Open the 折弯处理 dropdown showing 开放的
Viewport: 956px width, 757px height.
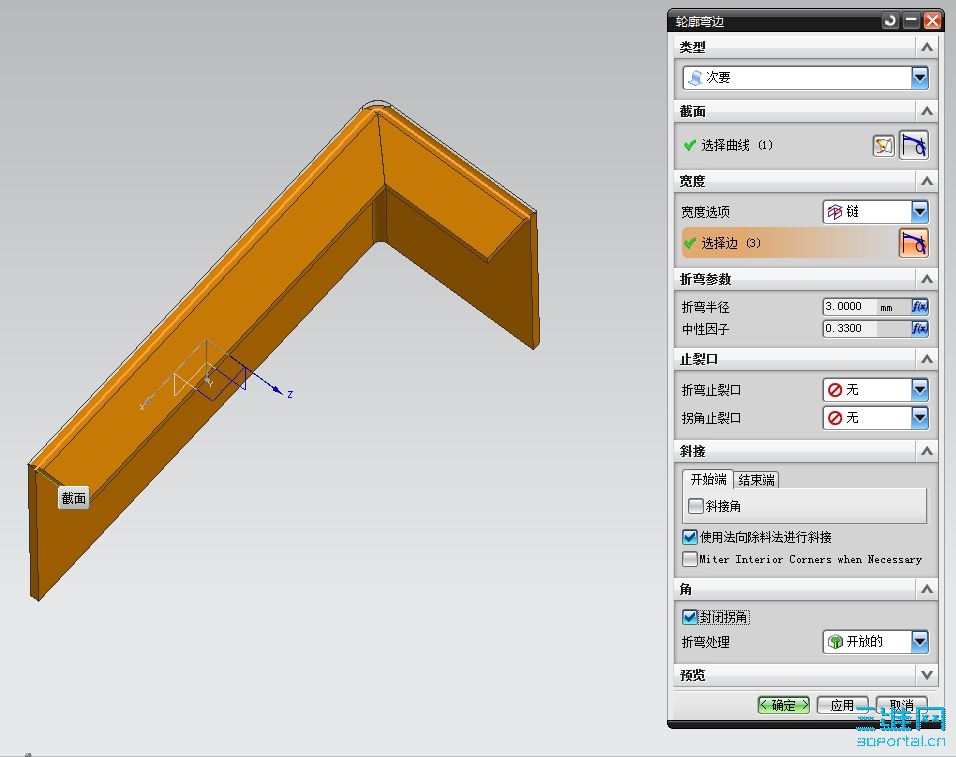coord(875,642)
